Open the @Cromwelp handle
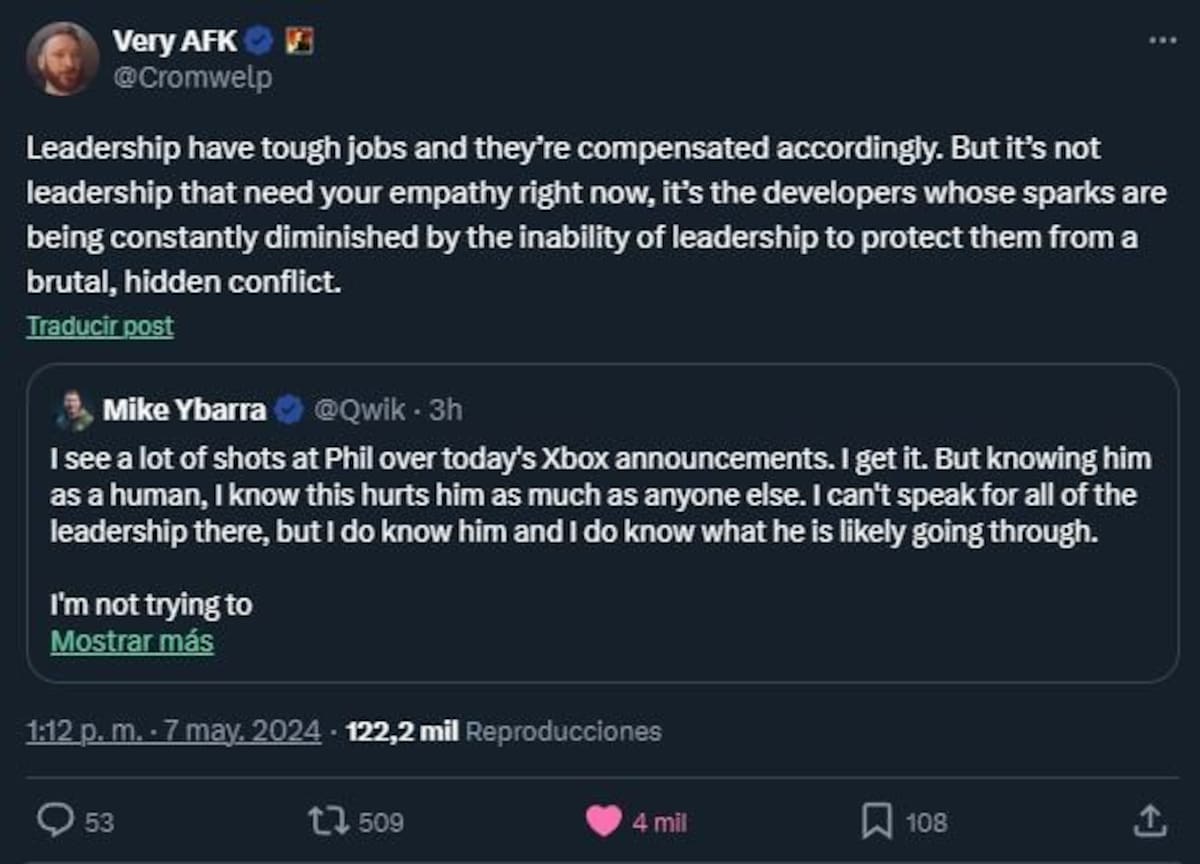The width and height of the screenshot is (1200, 864). coord(192,77)
